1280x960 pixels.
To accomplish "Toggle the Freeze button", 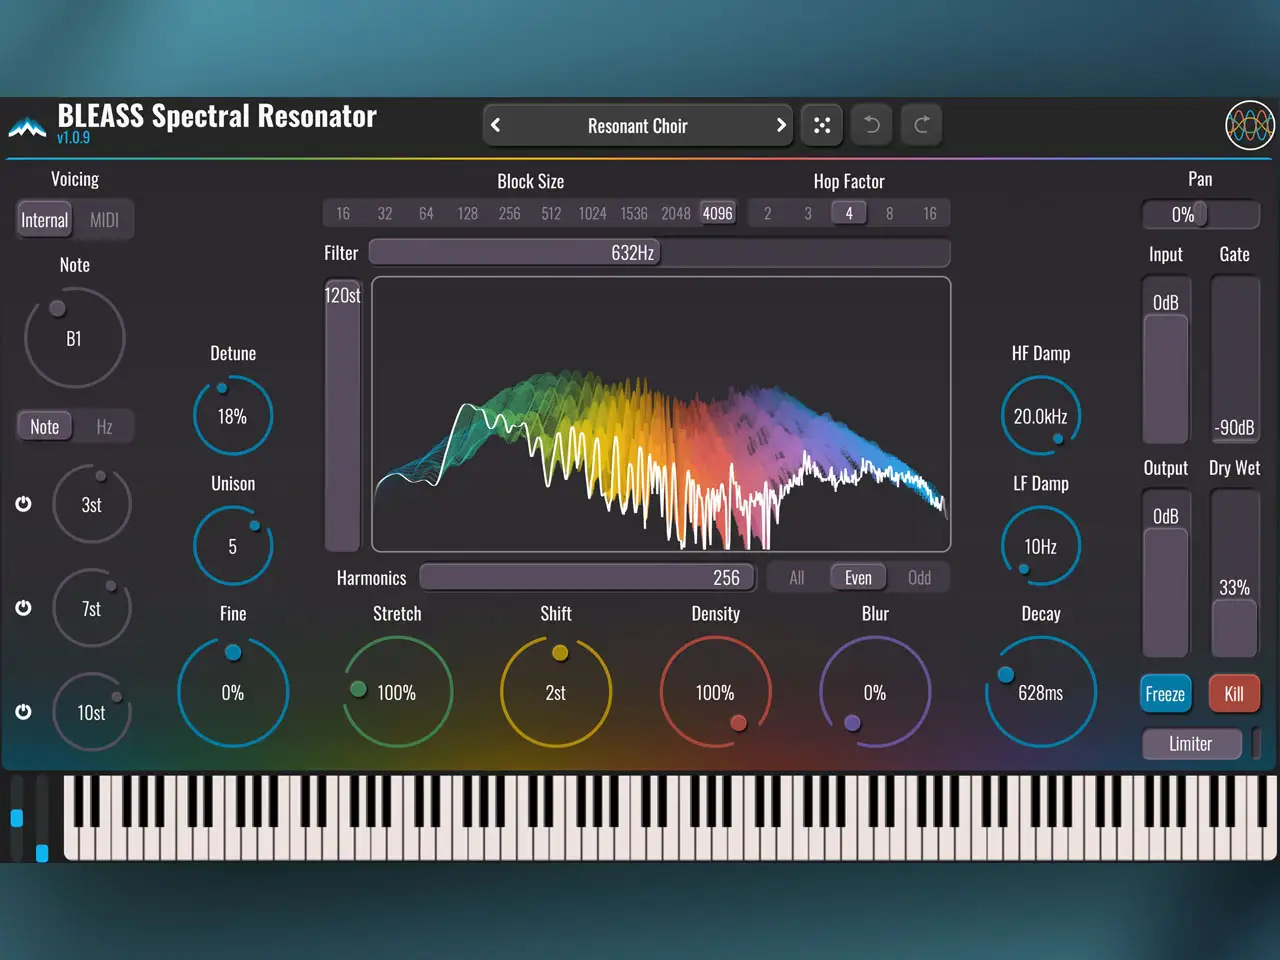I will 1165,694.
